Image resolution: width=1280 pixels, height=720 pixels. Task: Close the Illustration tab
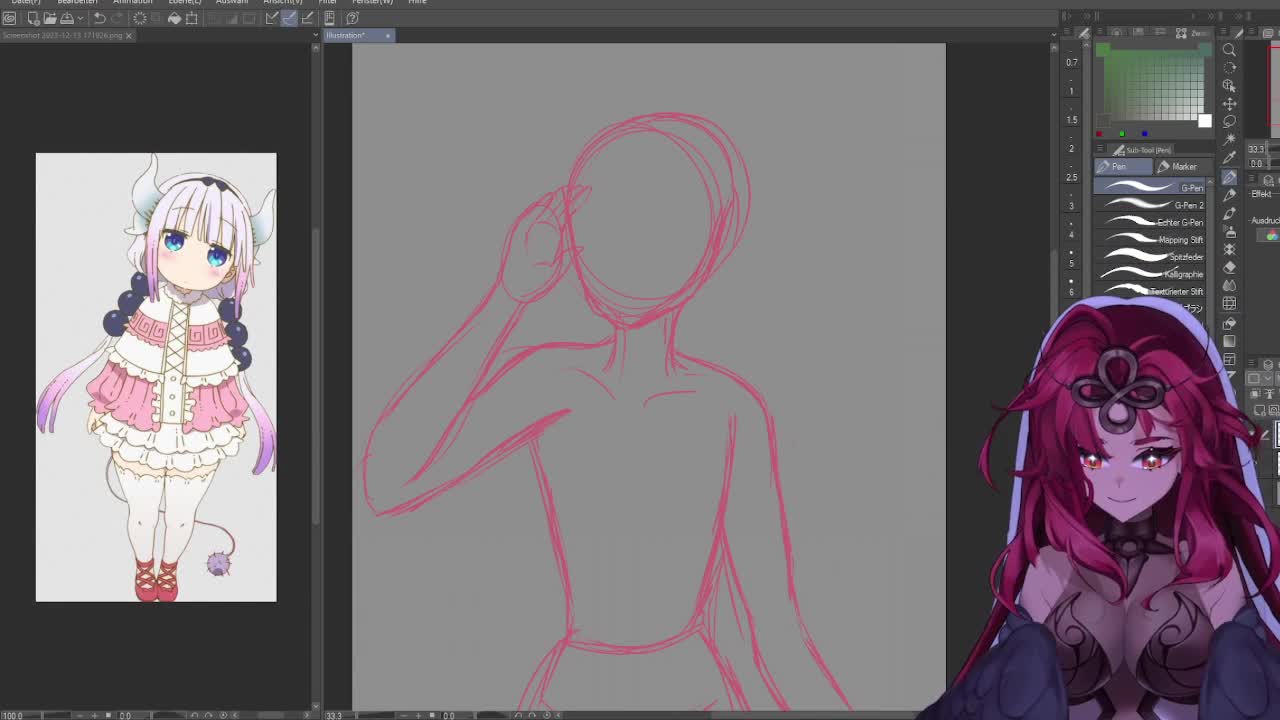click(388, 36)
